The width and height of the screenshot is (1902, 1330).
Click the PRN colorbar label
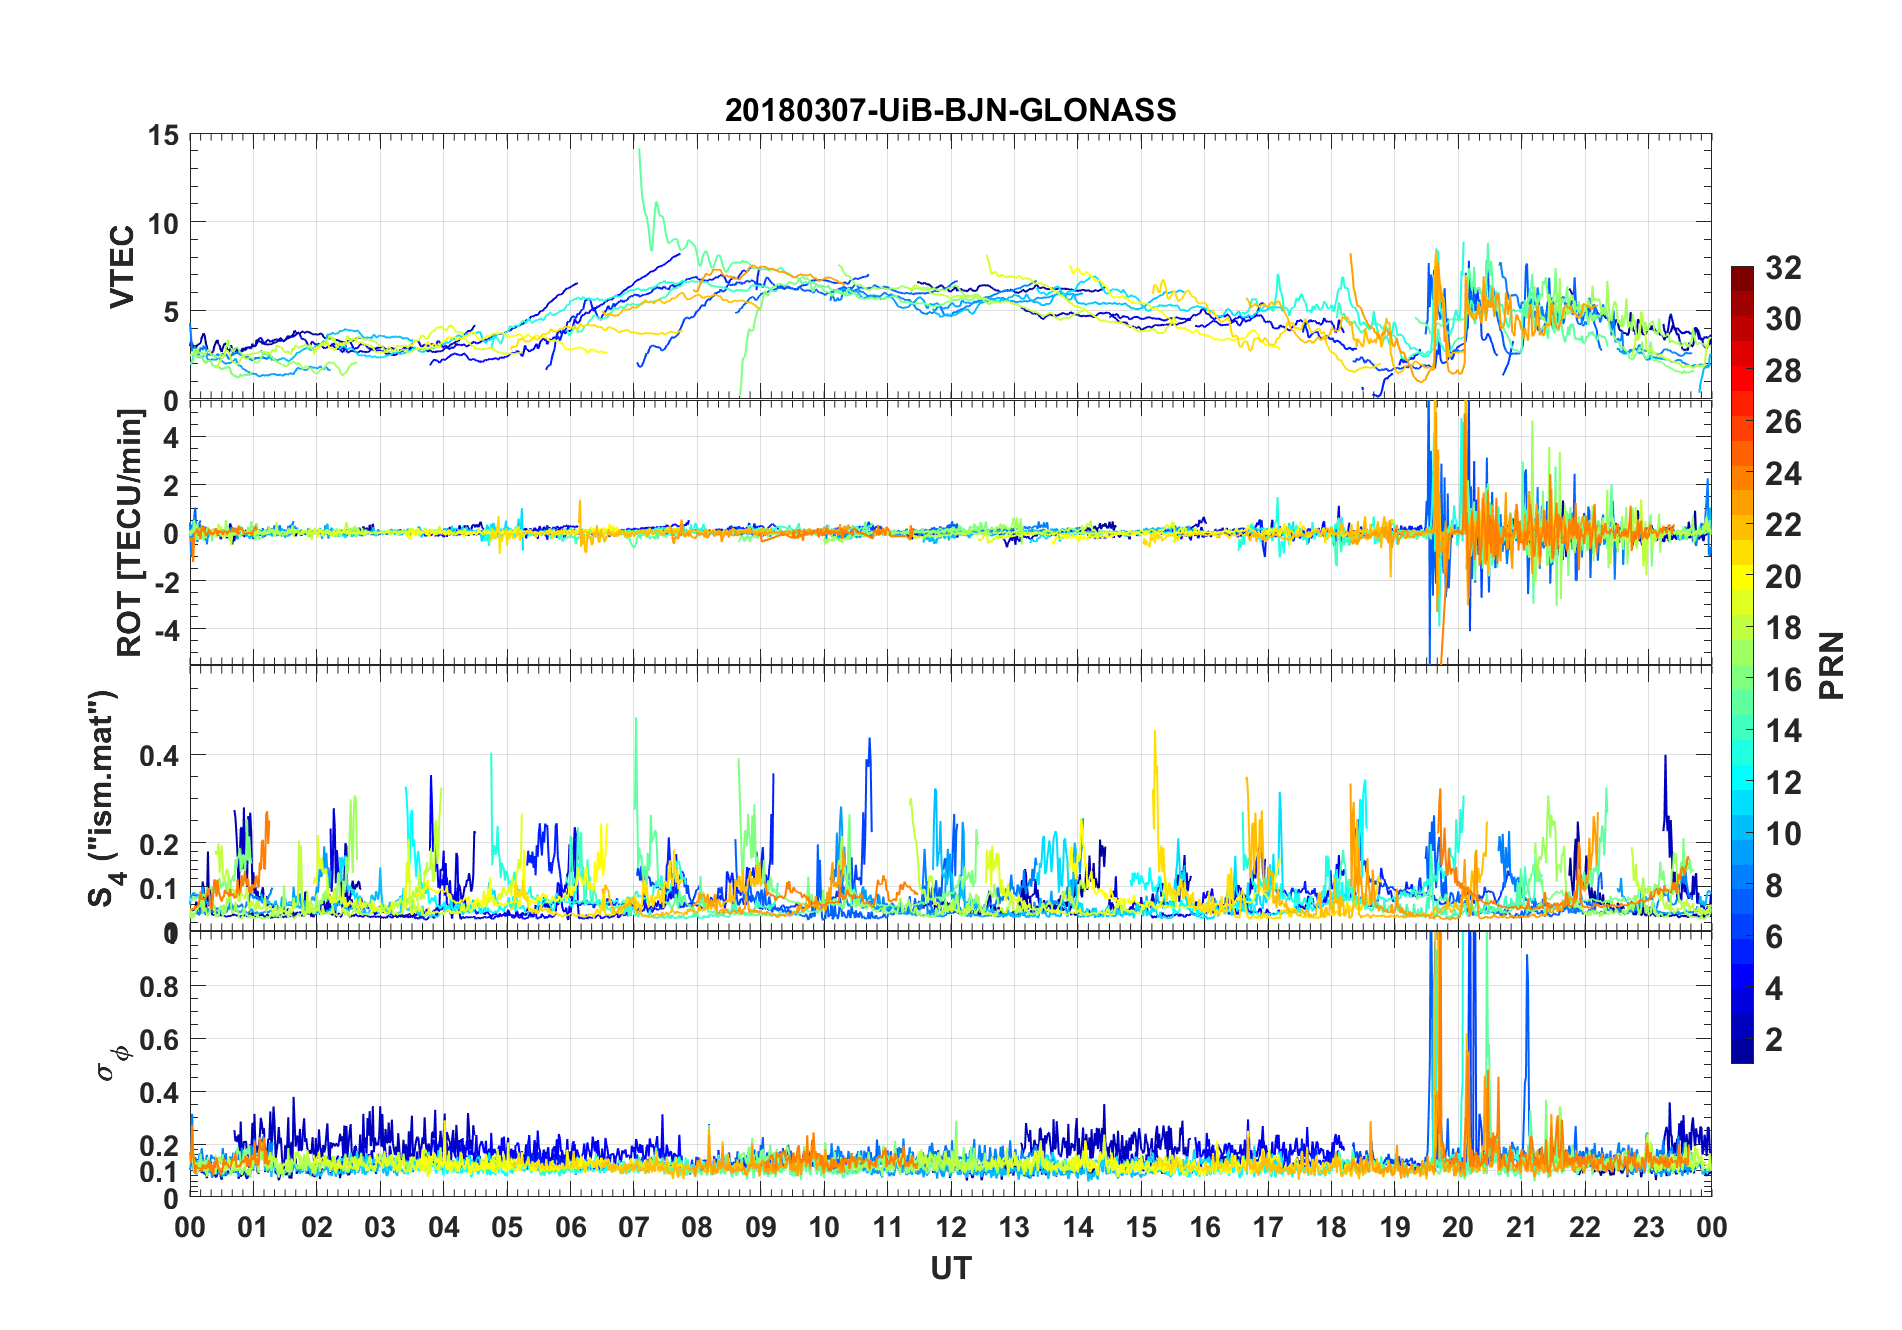point(1831,665)
